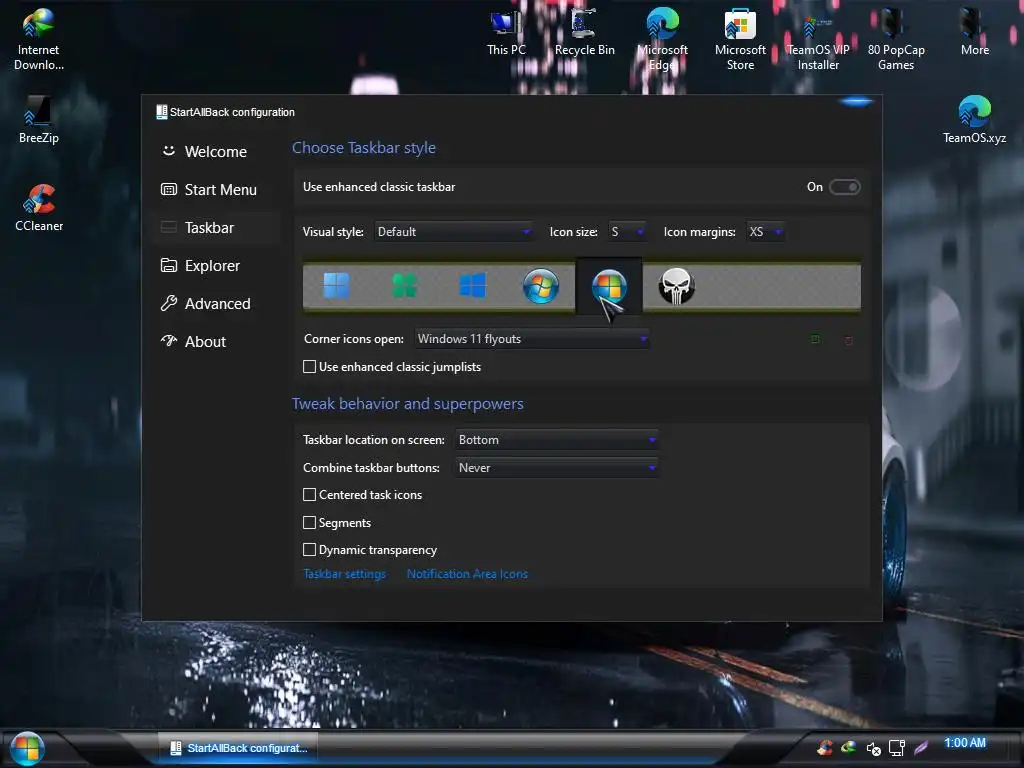The width and height of the screenshot is (1024, 768).
Task: Select the More desktop folder icon
Action: 974,32
